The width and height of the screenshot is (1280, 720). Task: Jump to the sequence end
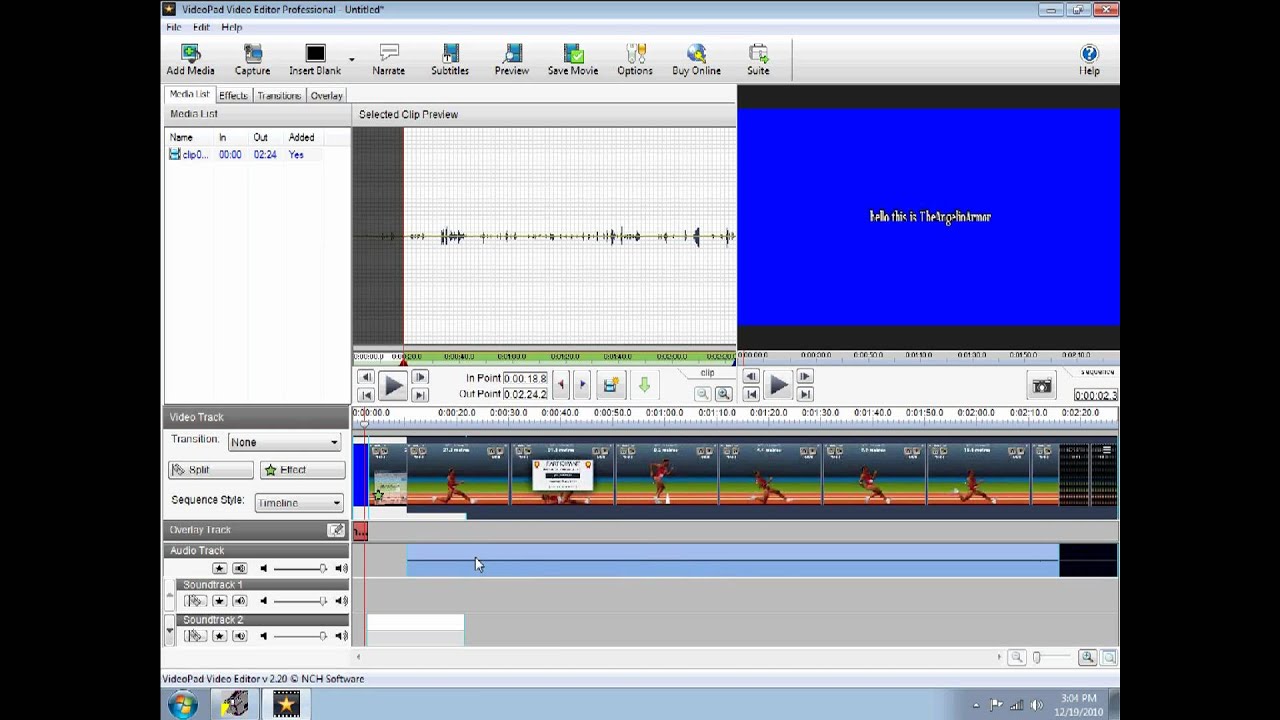tap(805, 395)
